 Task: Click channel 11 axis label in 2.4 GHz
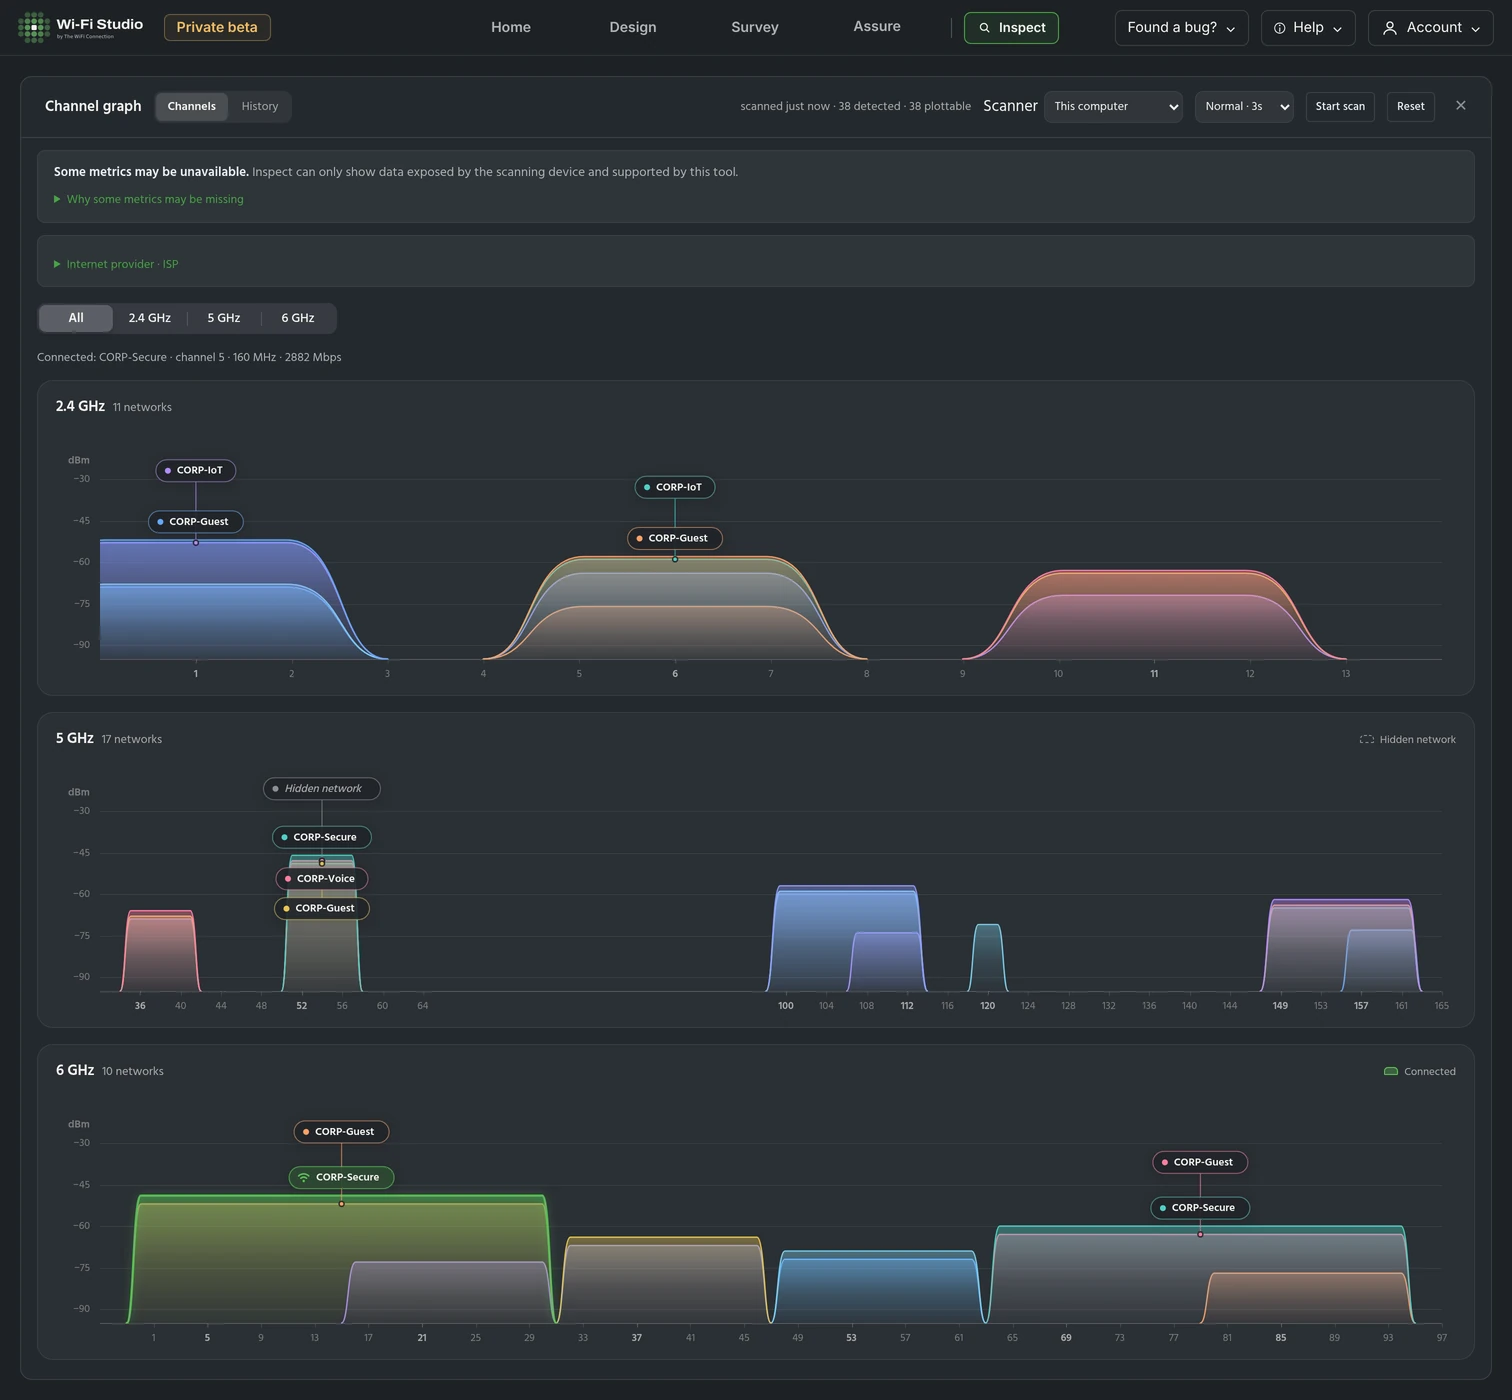tap(1154, 673)
